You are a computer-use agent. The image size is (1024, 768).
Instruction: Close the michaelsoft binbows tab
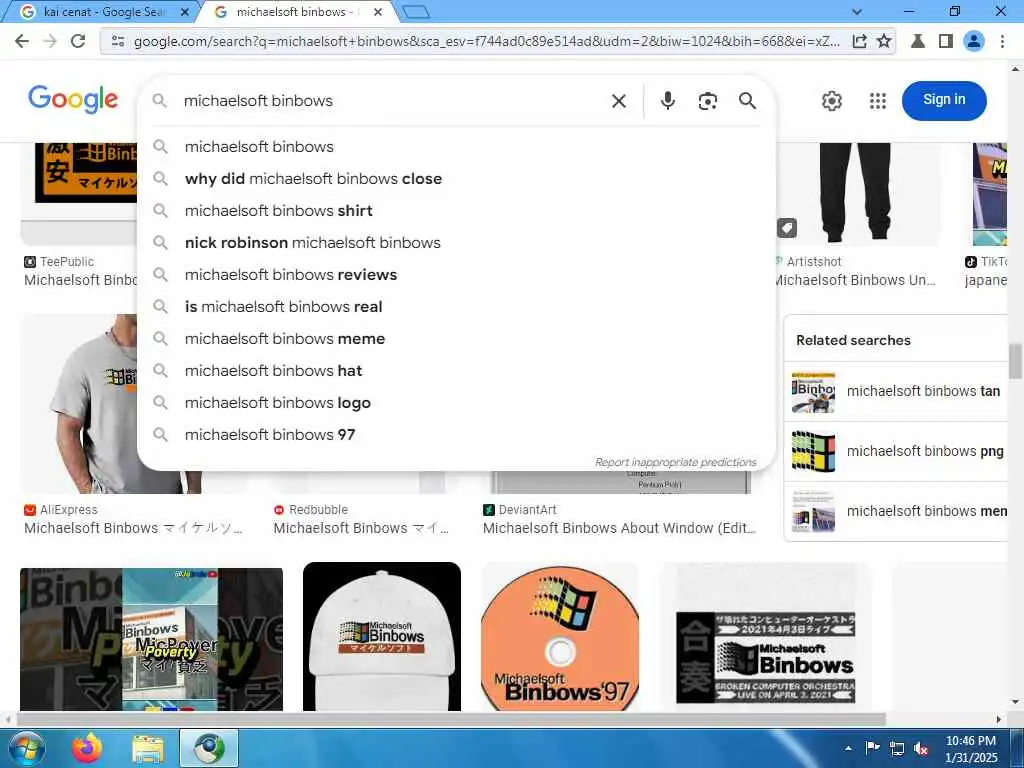[x=377, y=12]
